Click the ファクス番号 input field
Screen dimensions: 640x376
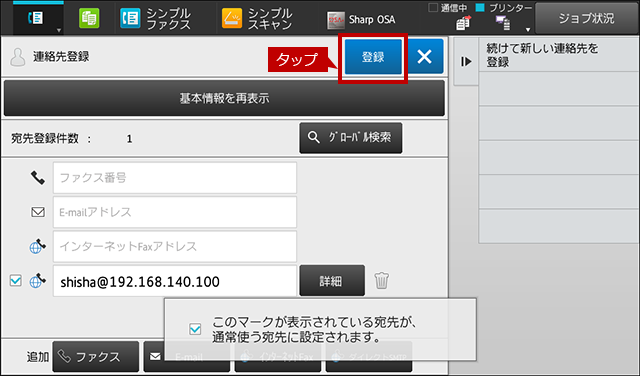point(175,178)
